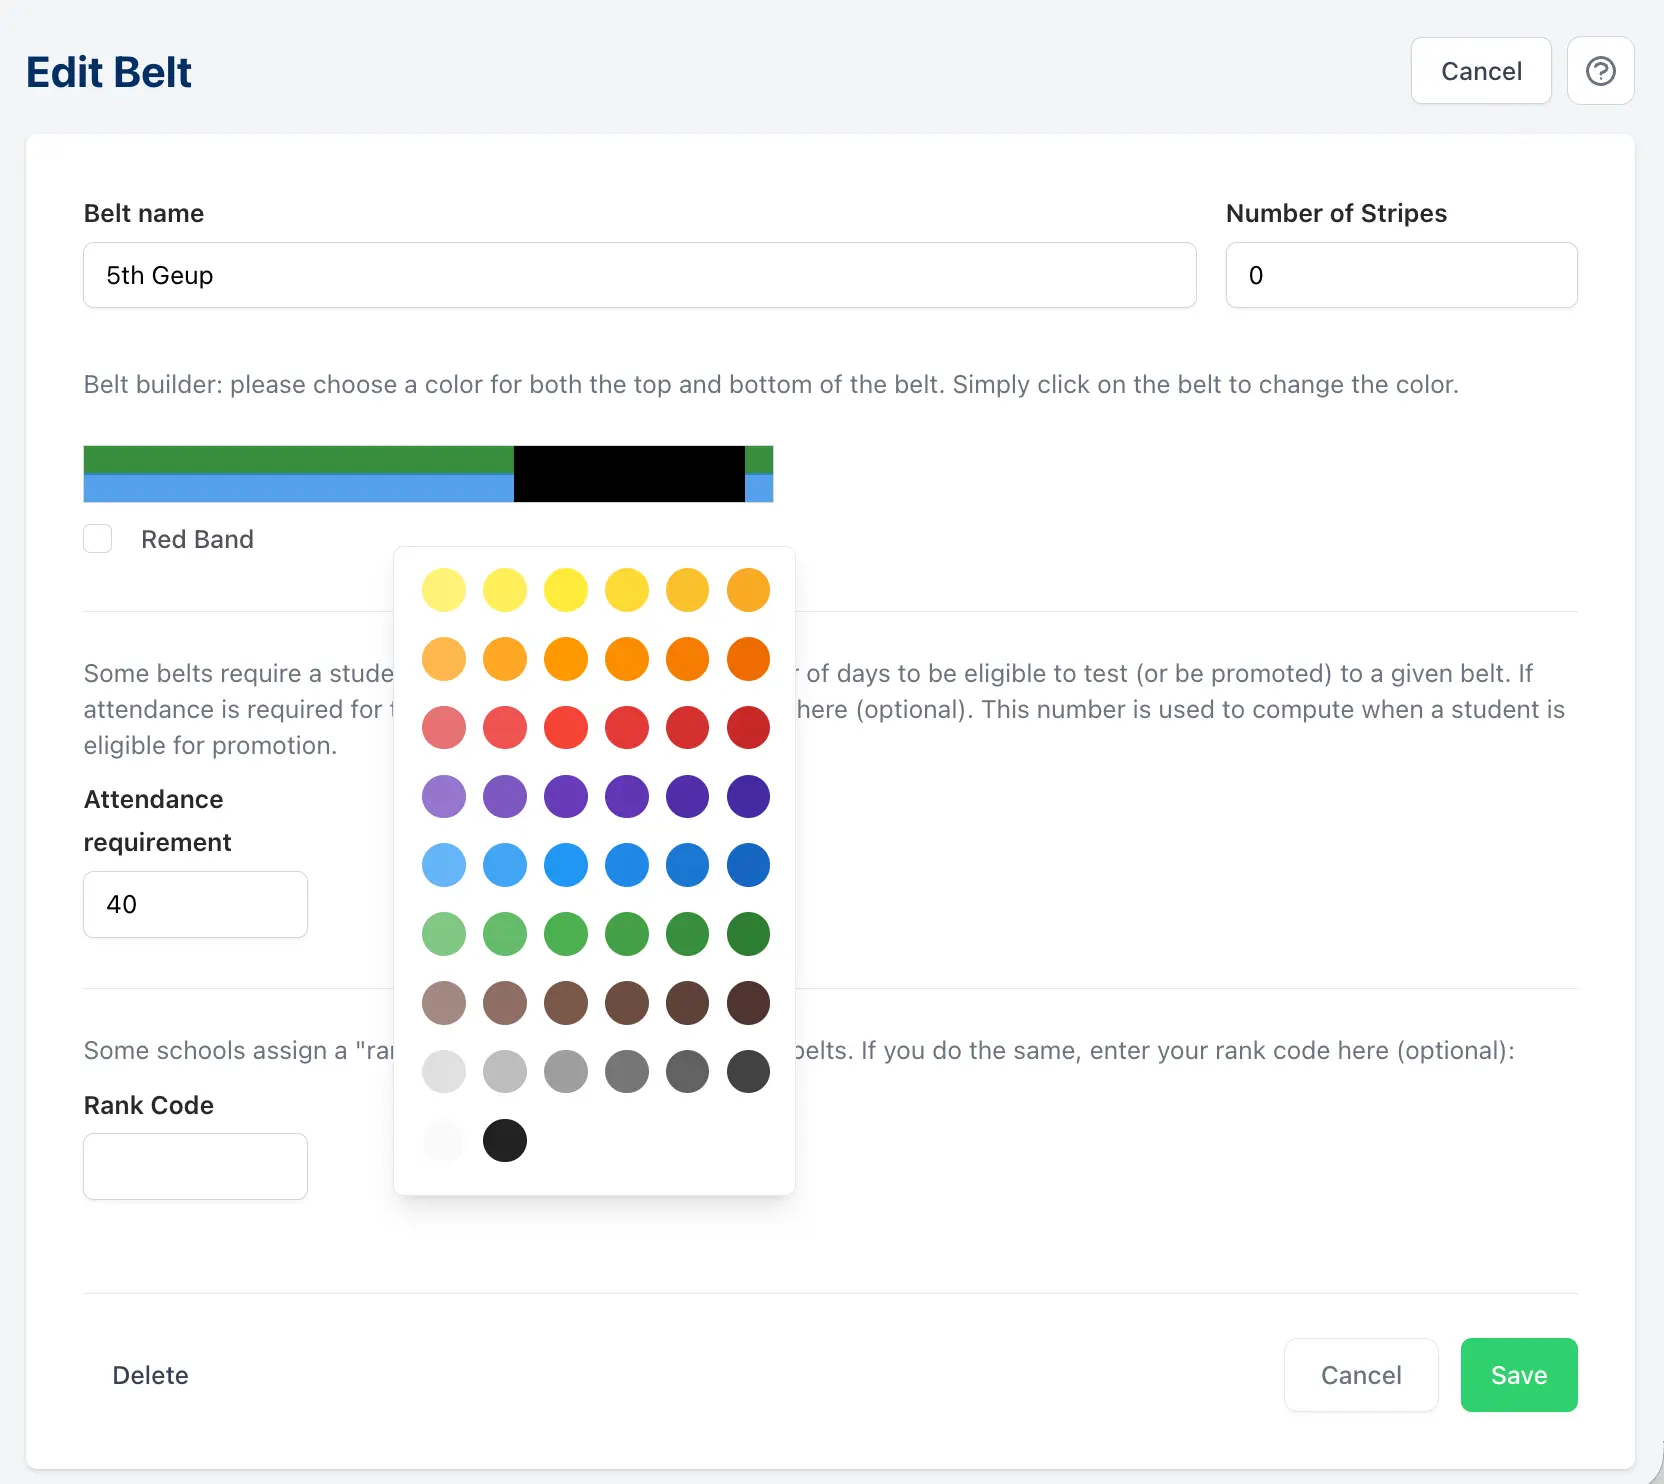Pick the white color swatch

444,1140
